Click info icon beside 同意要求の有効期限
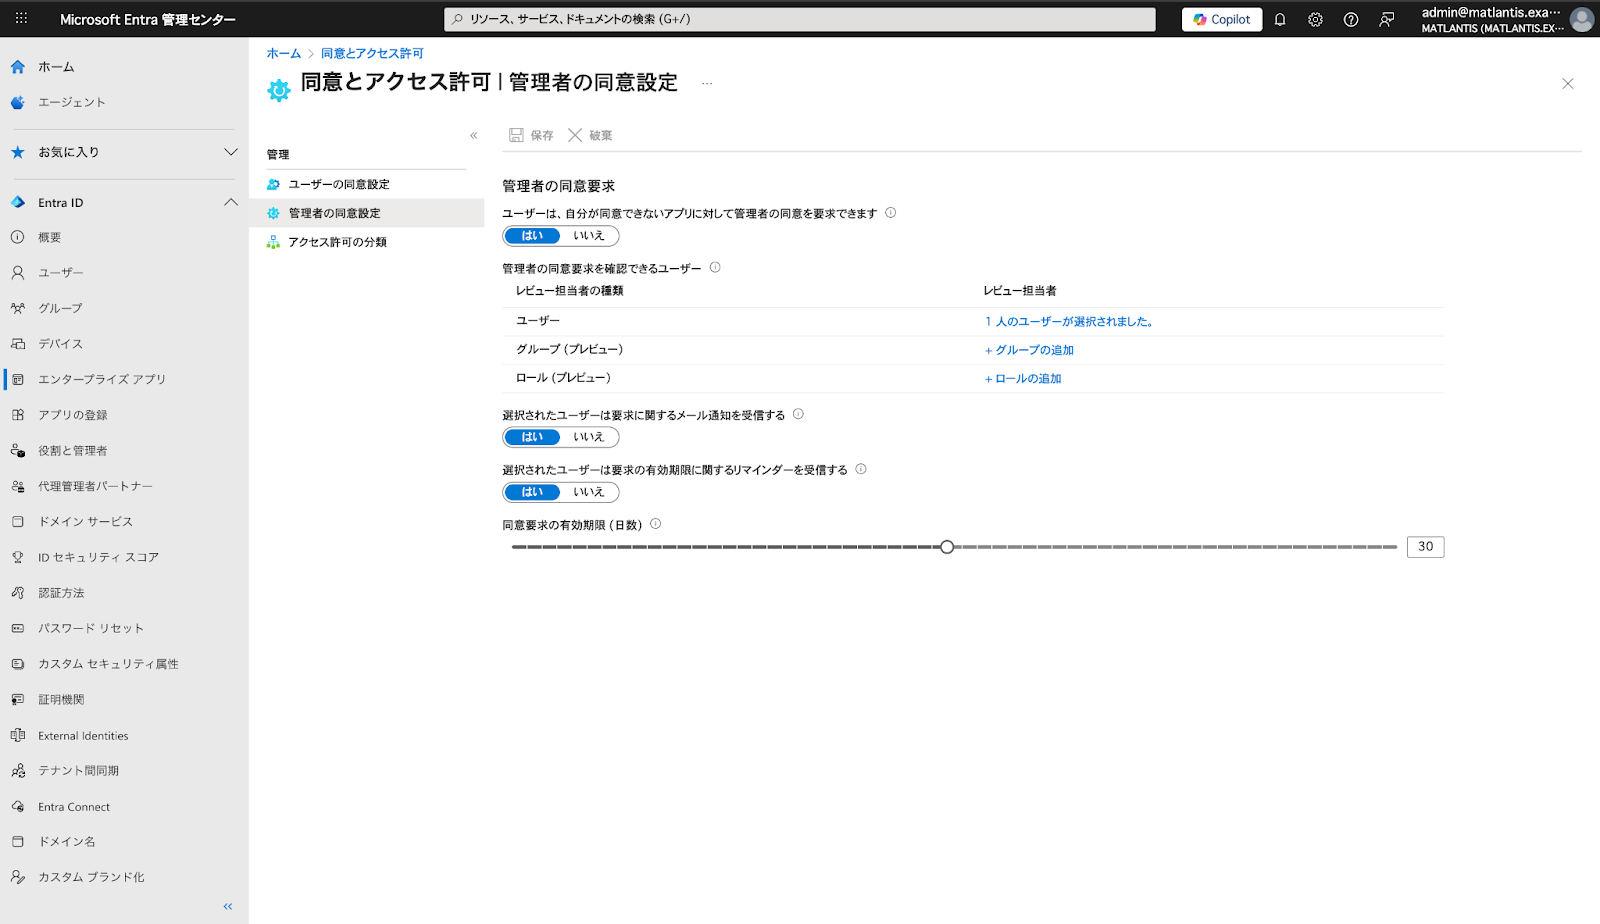The height and width of the screenshot is (924, 1600). (656, 524)
